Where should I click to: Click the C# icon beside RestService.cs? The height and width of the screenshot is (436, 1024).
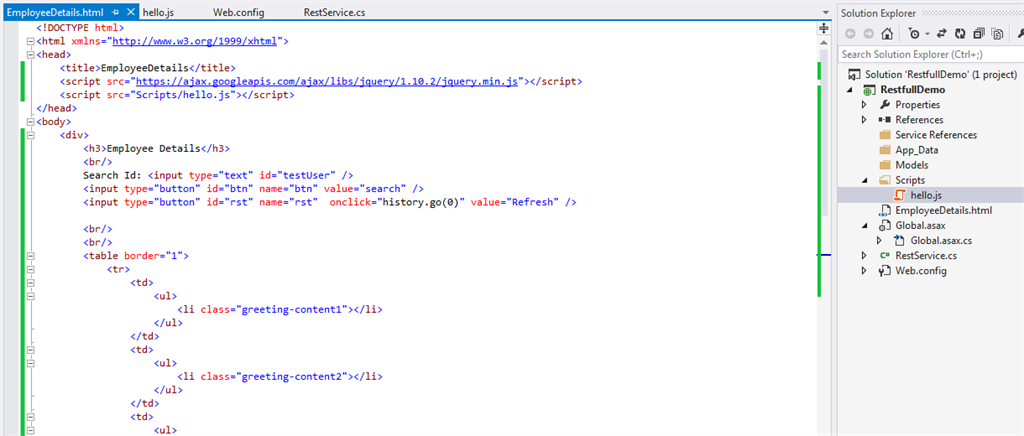pos(885,255)
